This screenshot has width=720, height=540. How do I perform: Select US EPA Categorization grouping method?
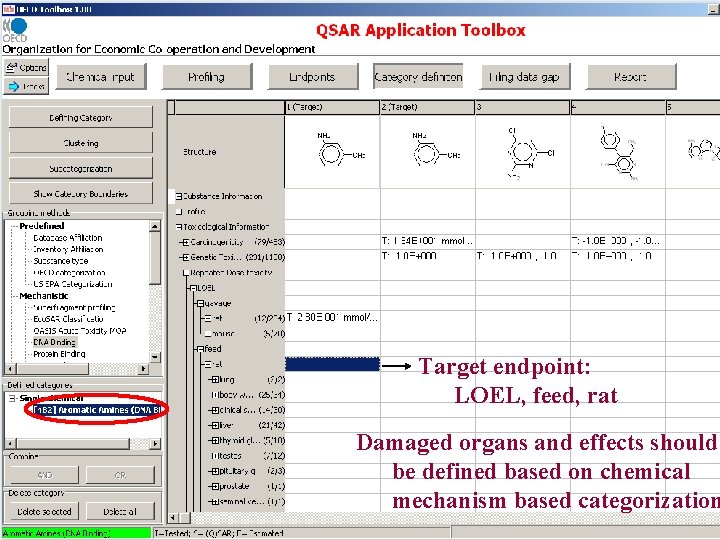point(73,284)
